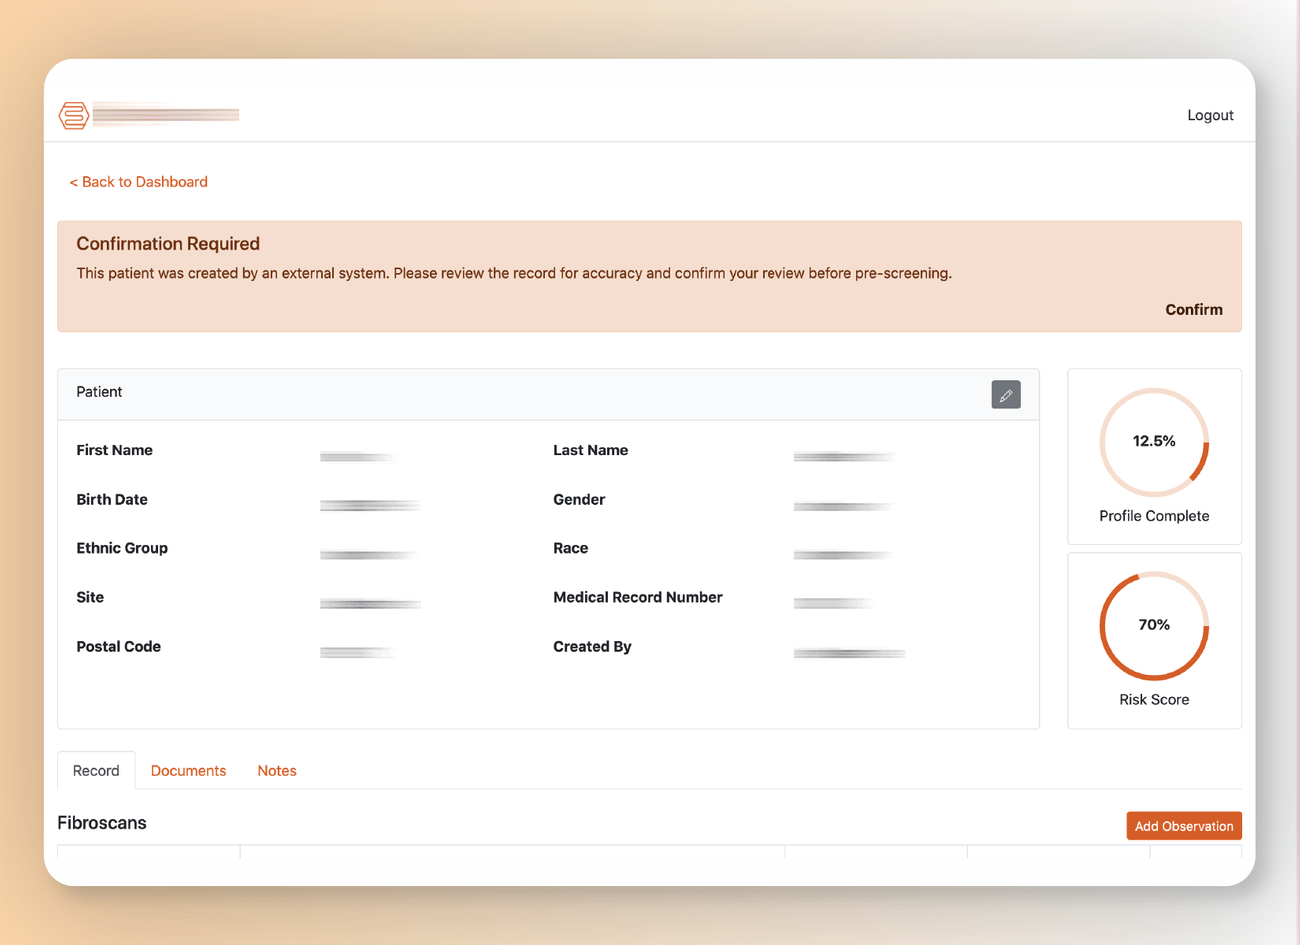Add Observation to the Fibroscans section
Viewport: 1300px width, 945px height.
(x=1184, y=825)
